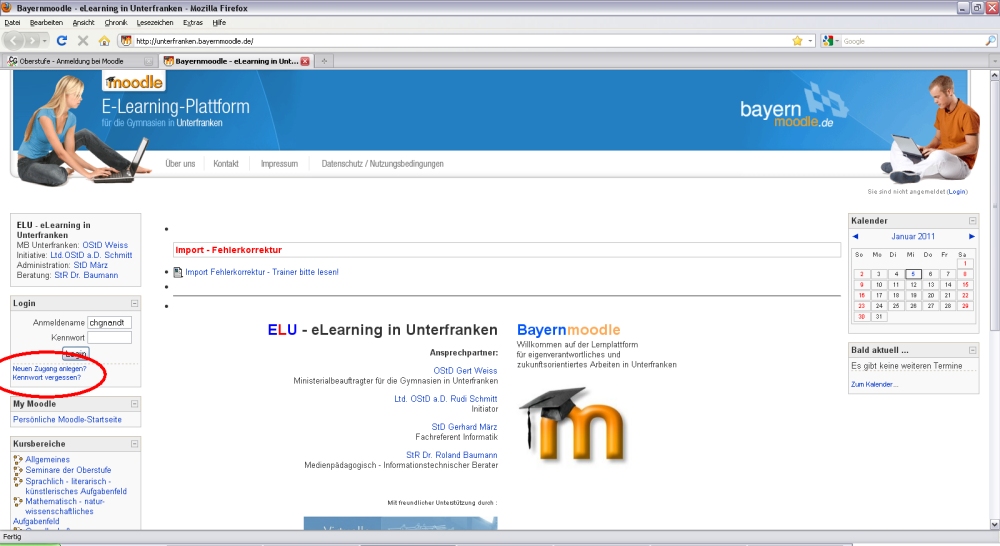This screenshot has height=546, width=1000.
Task: Collapse the My Moodle block
Action: coord(135,404)
